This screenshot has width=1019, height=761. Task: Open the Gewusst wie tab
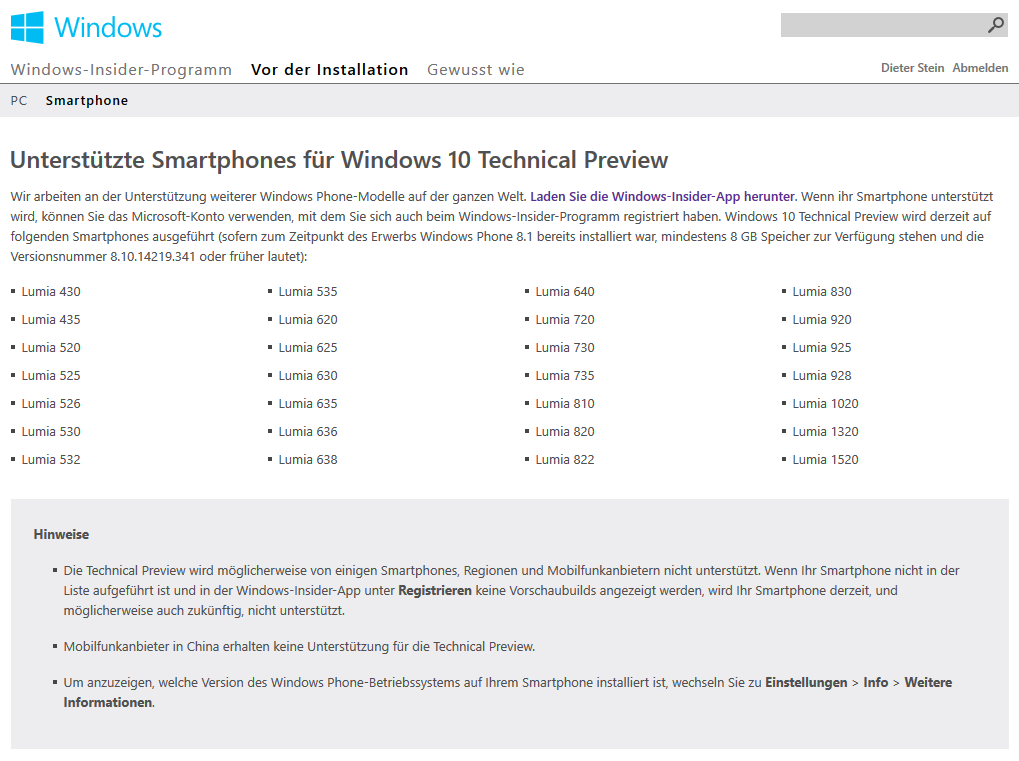(x=476, y=70)
